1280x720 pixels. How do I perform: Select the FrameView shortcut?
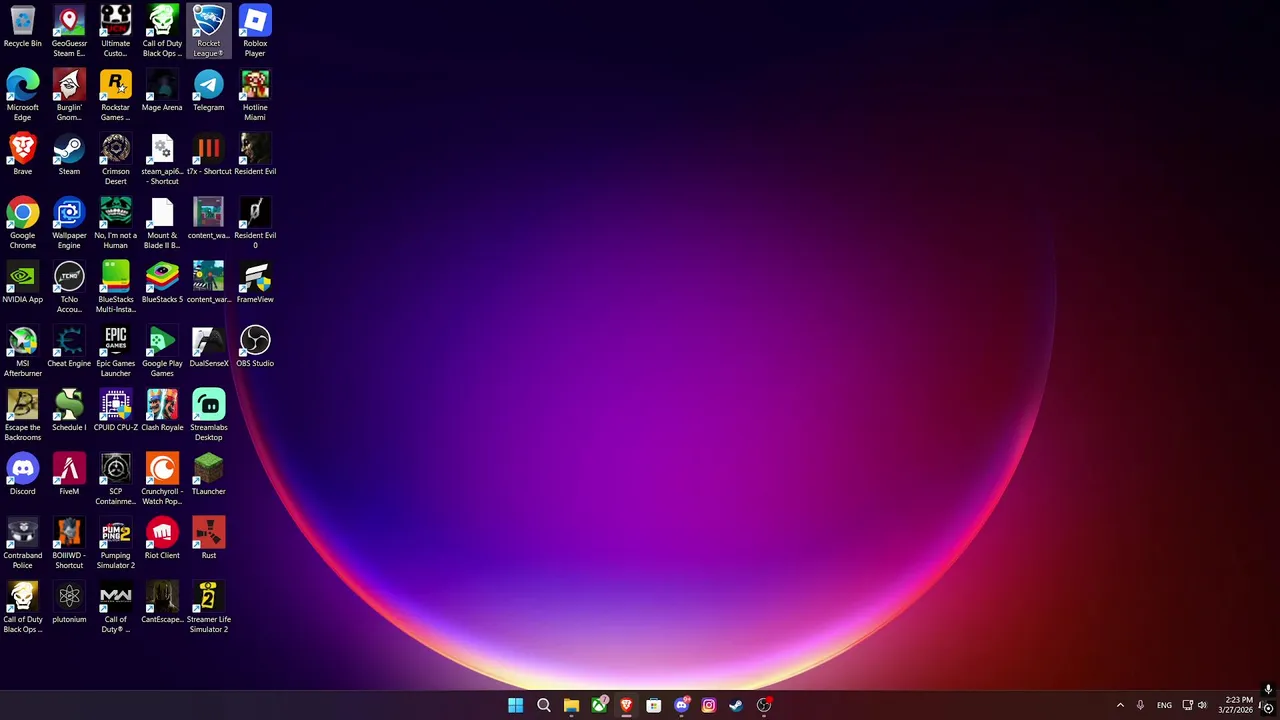(x=255, y=283)
